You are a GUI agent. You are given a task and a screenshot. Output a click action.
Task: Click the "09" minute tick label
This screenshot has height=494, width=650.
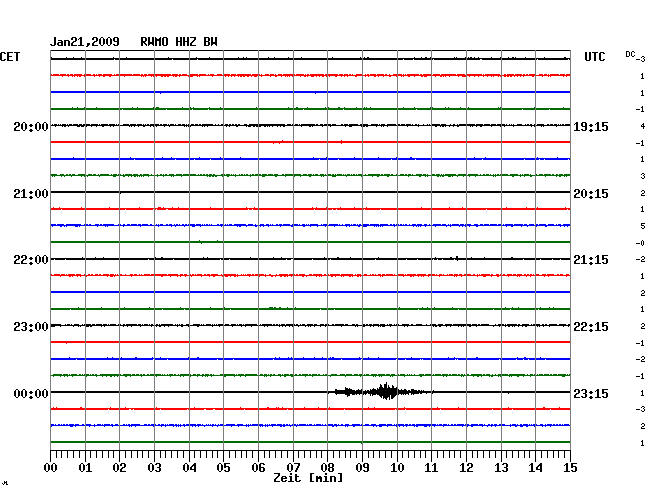(362, 468)
